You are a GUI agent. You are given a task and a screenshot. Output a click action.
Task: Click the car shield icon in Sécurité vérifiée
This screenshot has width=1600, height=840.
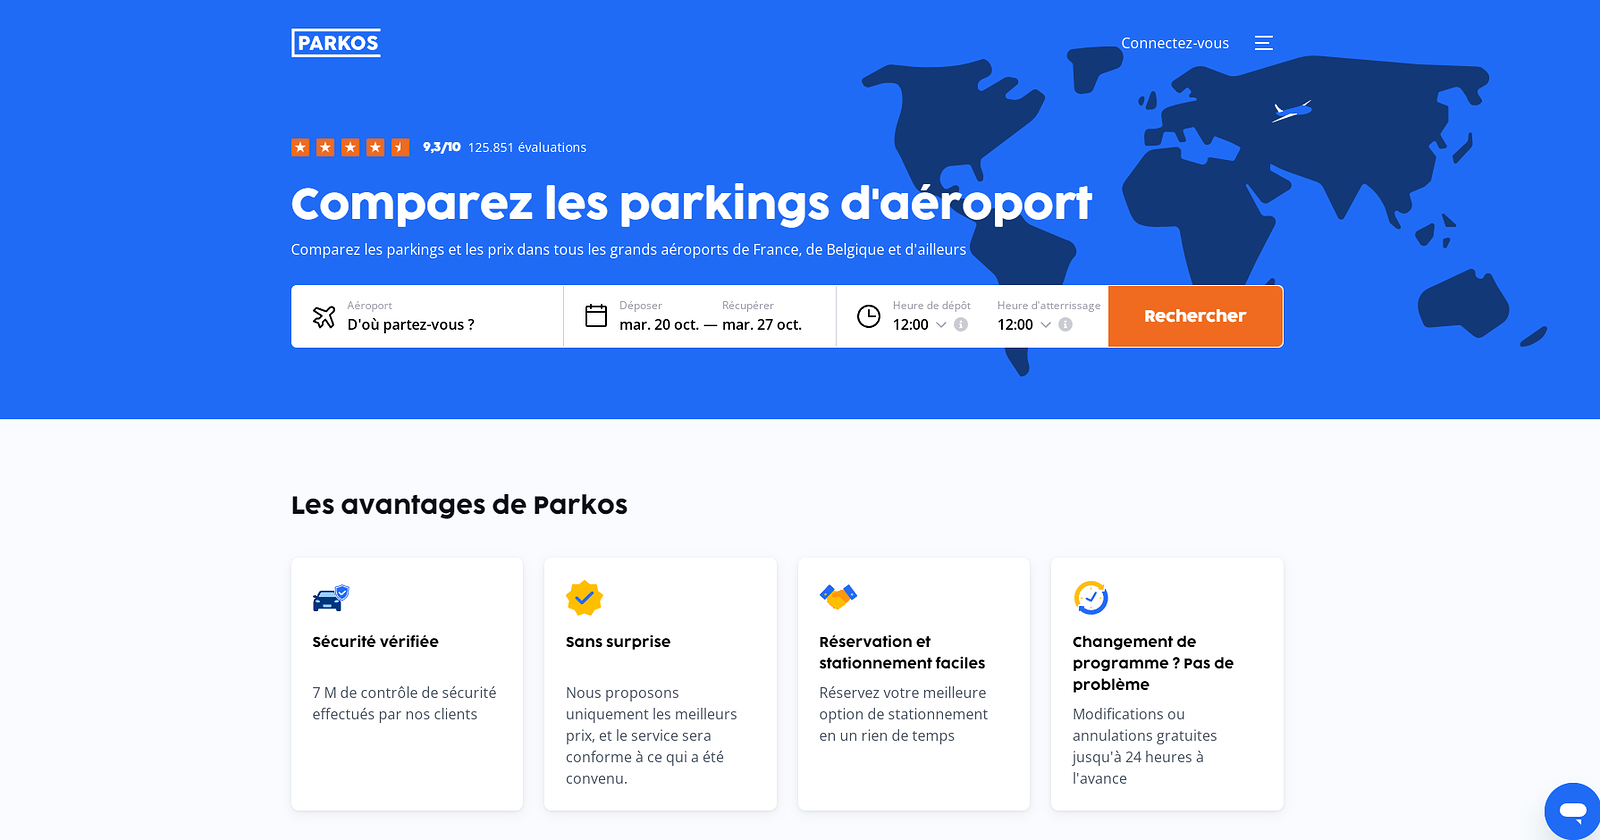coord(331,598)
